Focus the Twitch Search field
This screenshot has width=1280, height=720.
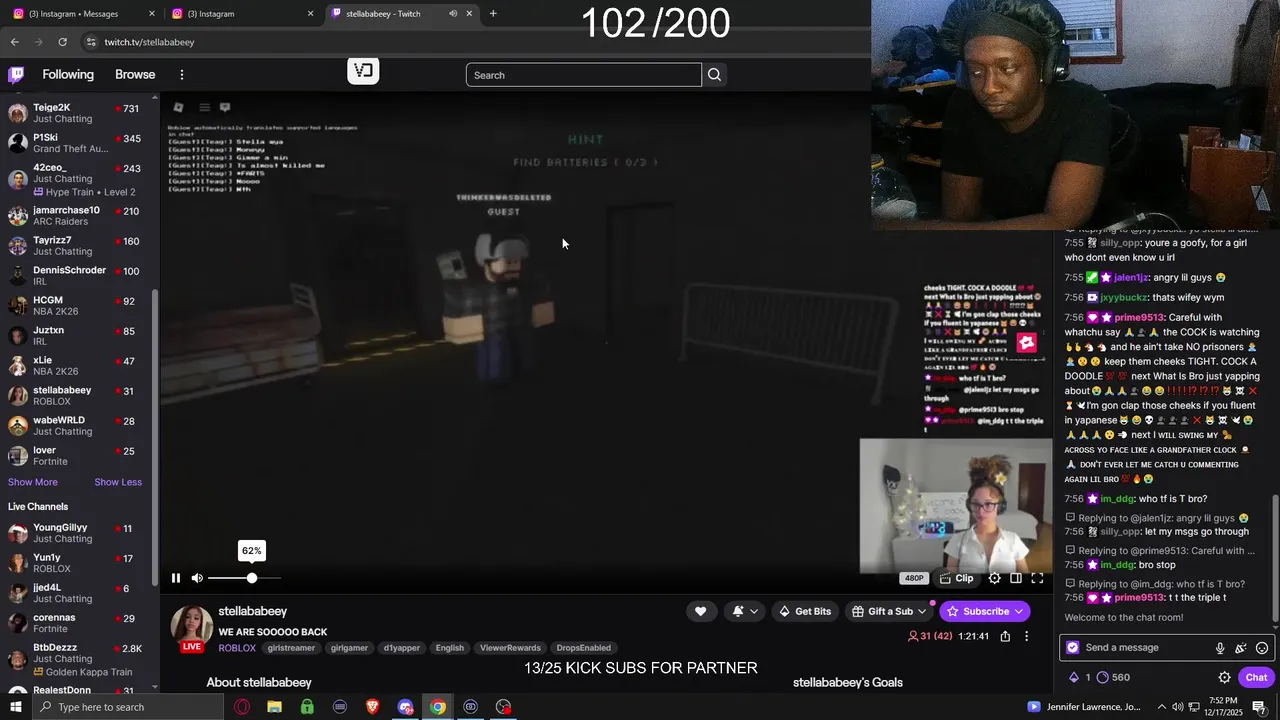[584, 75]
